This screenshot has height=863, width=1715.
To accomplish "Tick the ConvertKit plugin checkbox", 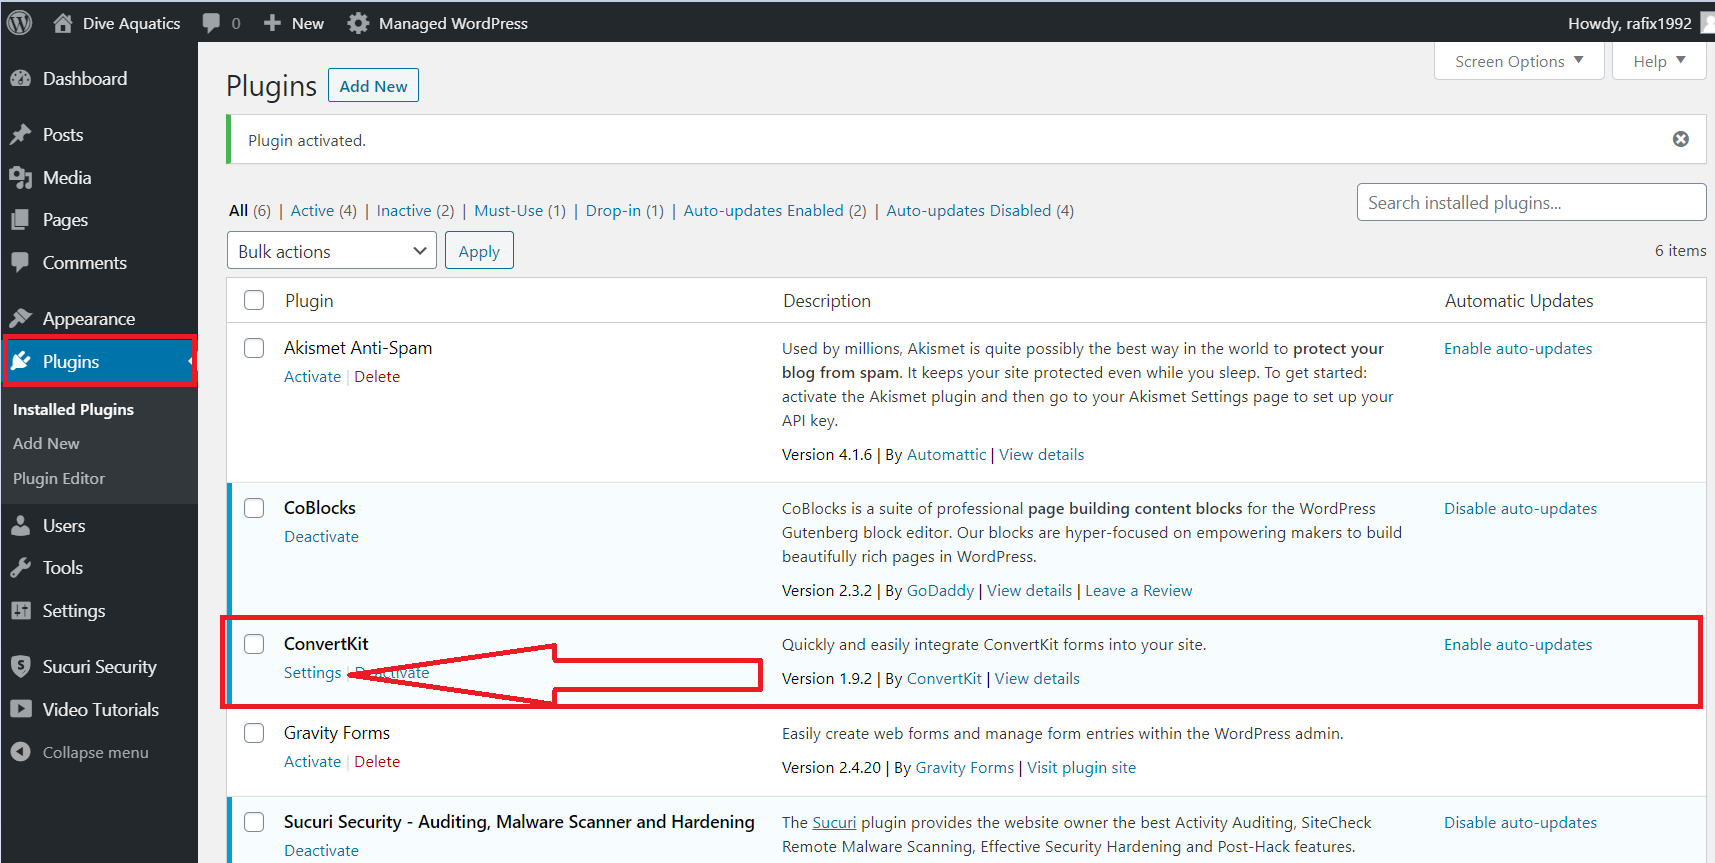I will pyautogui.click(x=254, y=643).
